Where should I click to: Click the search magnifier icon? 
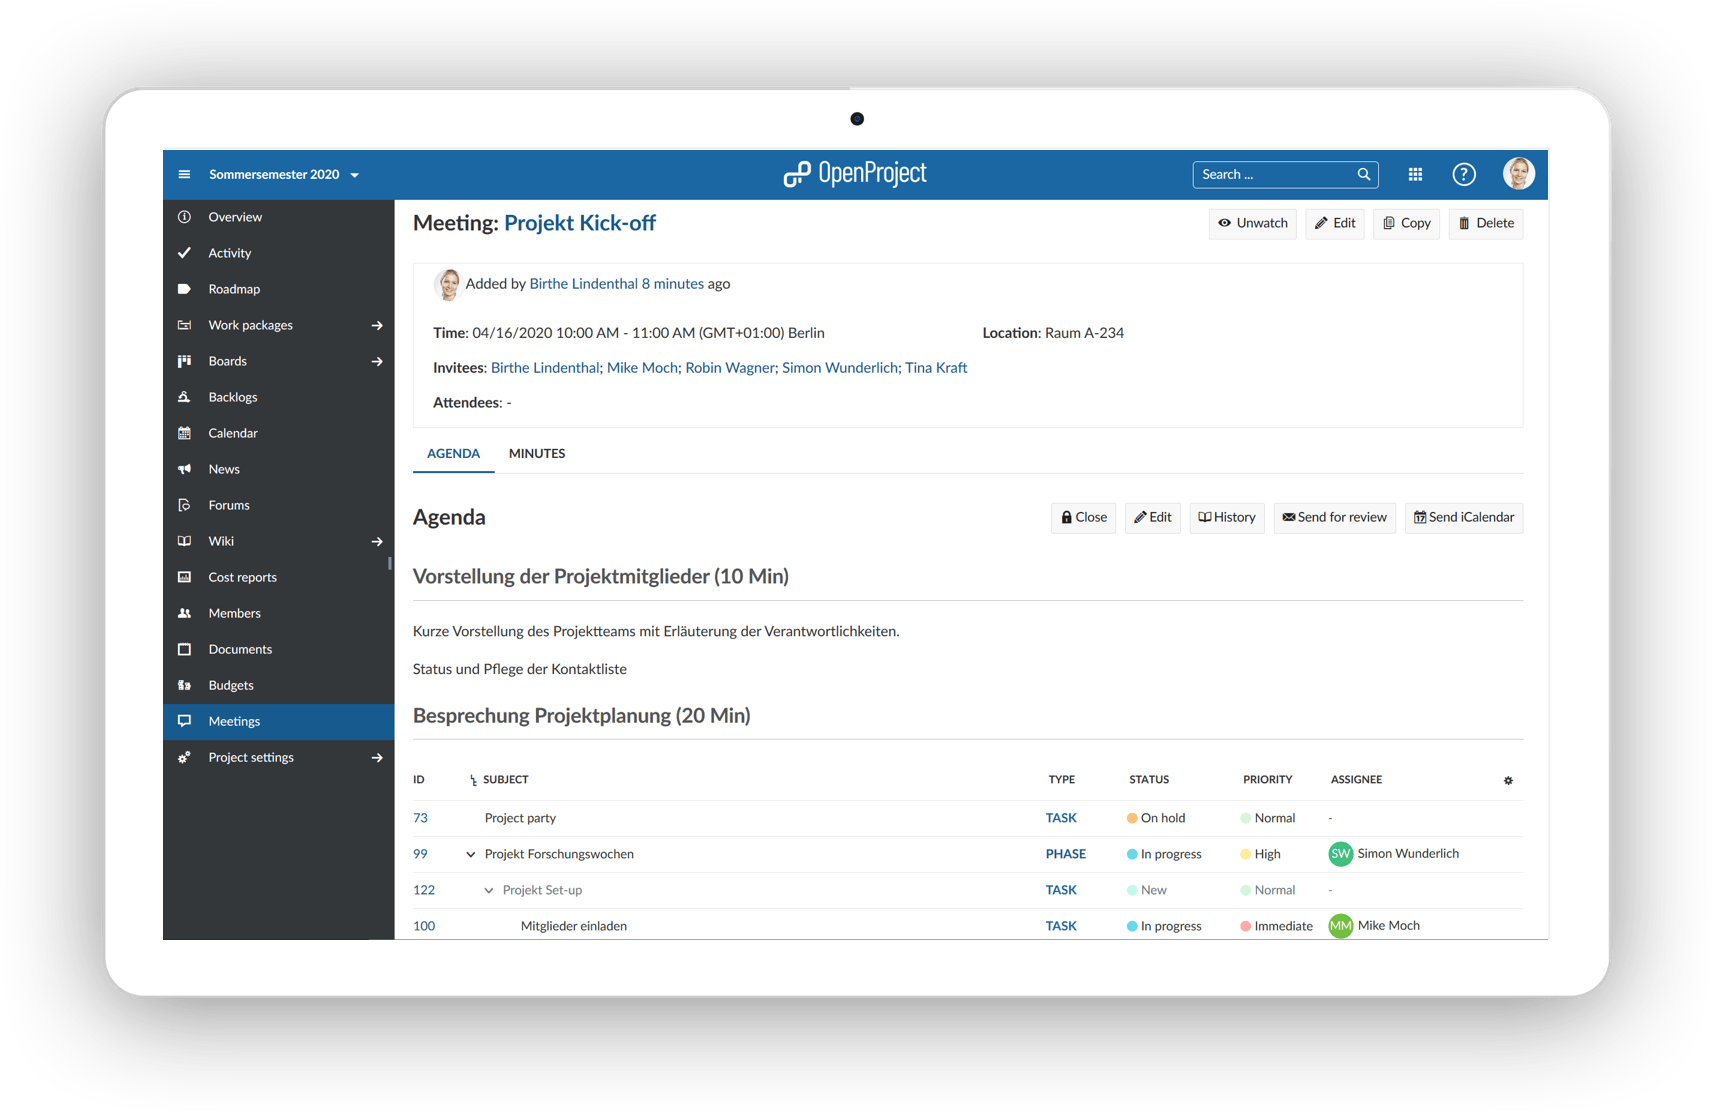(1363, 174)
